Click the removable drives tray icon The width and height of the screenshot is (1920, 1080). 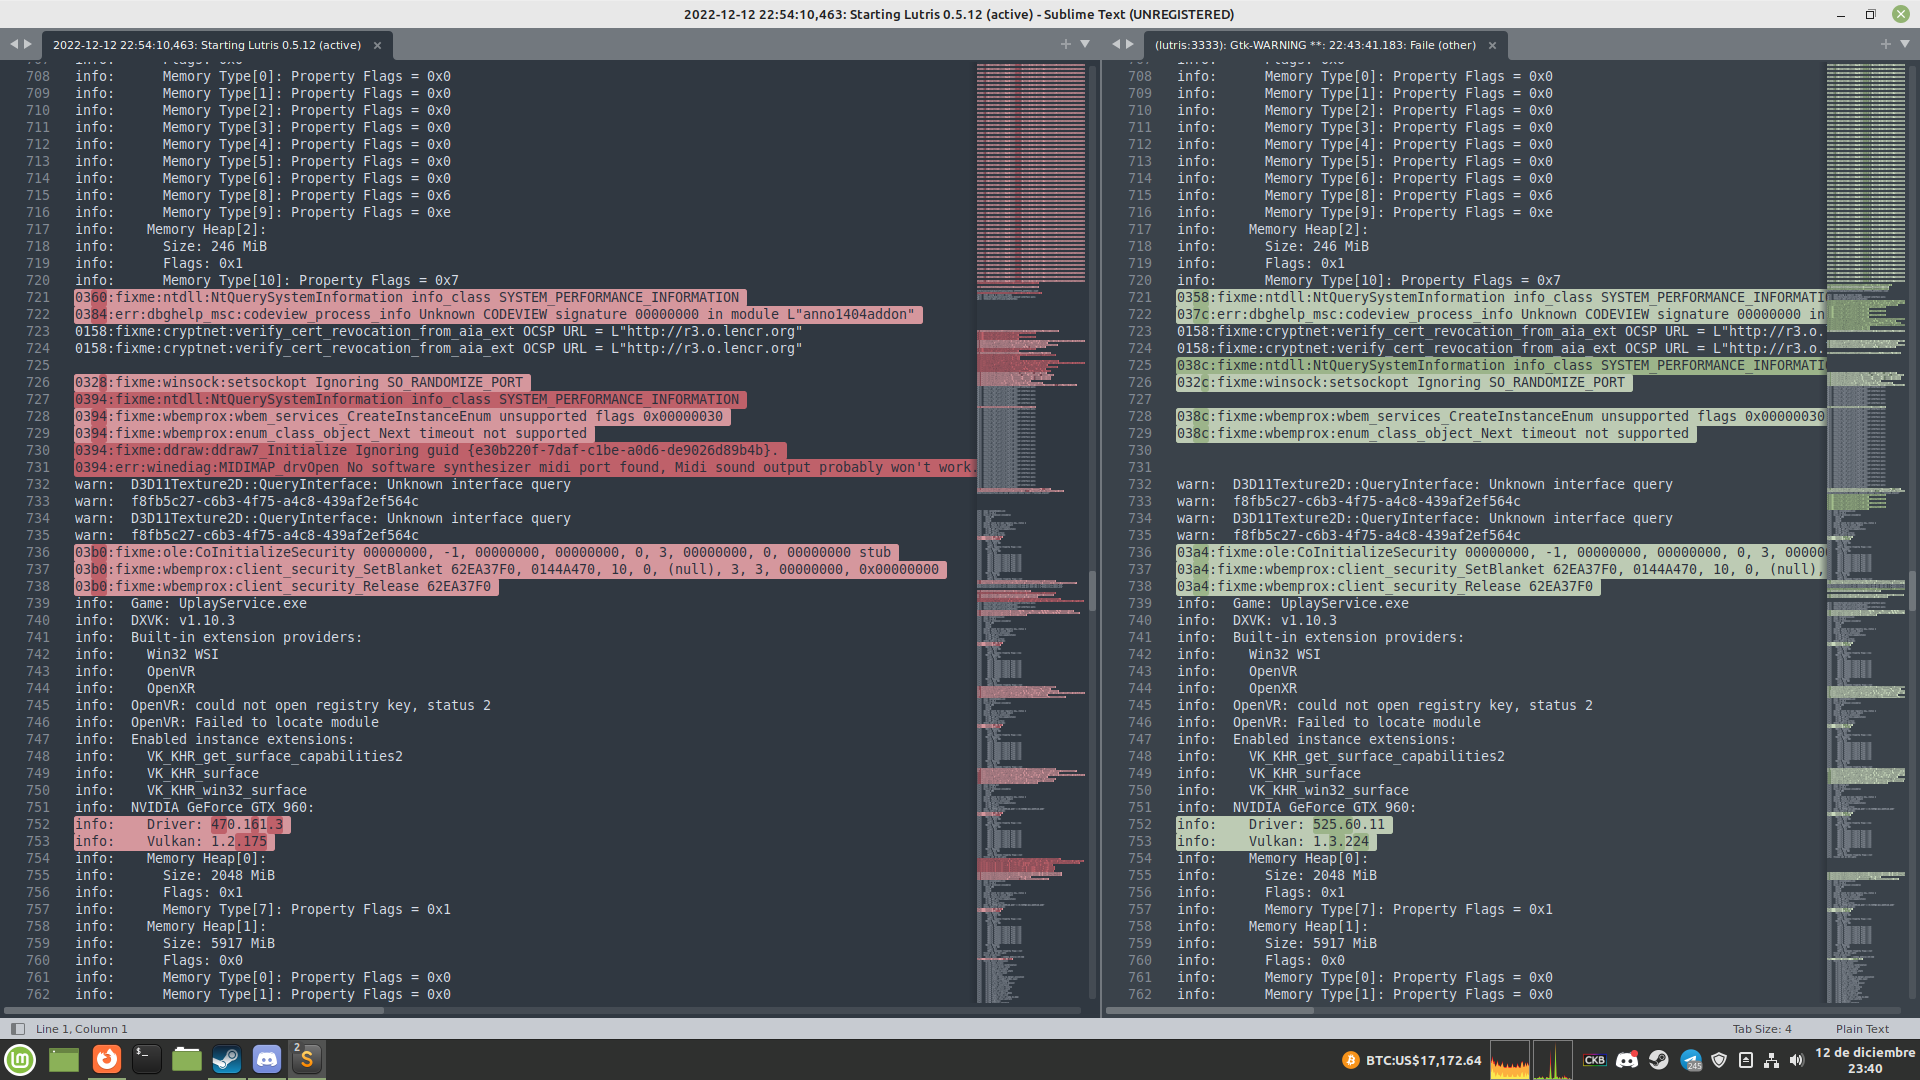click(1746, 1060)
